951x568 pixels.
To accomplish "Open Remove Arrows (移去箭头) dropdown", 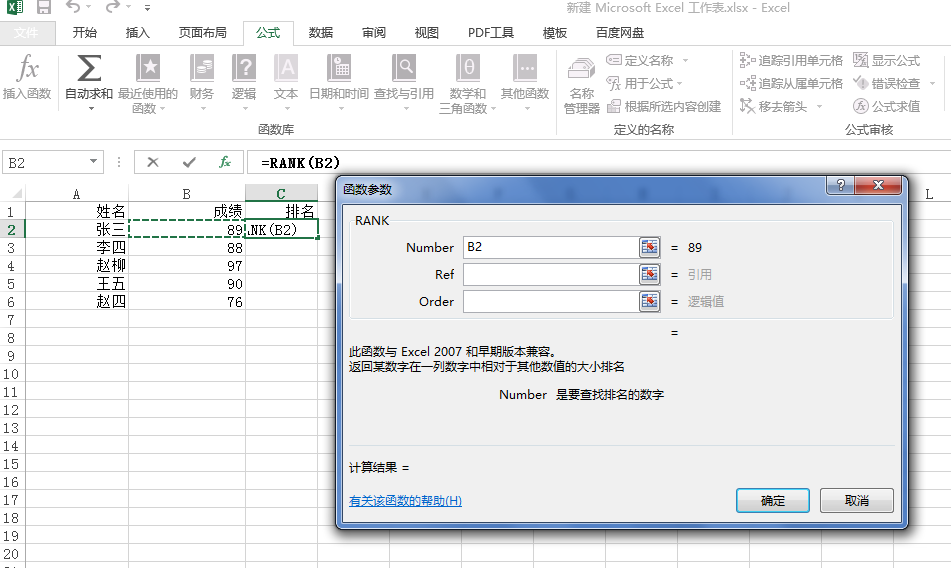I will click(x=819, y=107).
